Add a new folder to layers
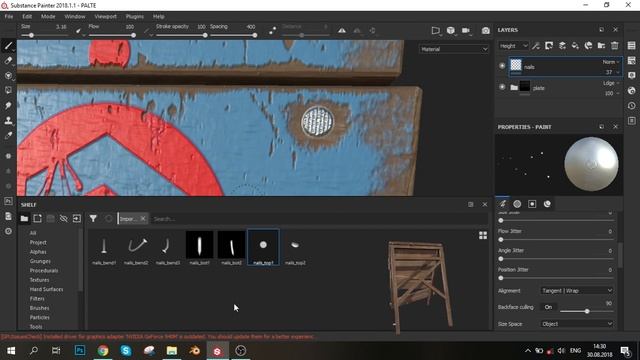 coord(601,46)
